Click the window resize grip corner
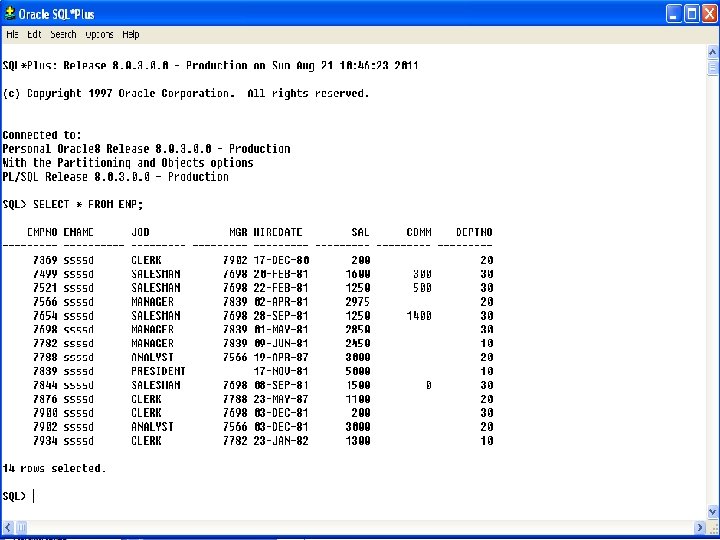Screen dimensions: 720x540 (713, 528)
